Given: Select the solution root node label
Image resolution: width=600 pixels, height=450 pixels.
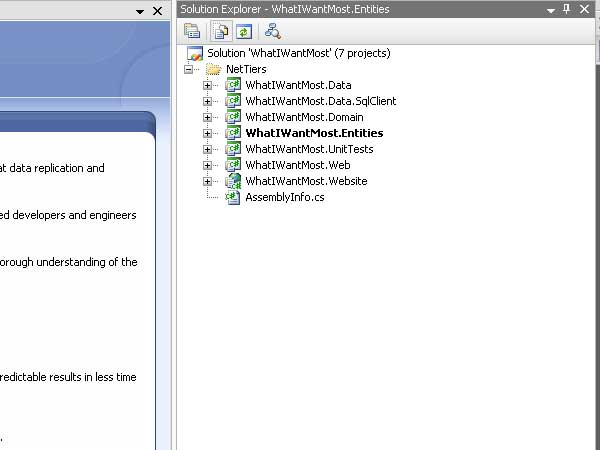Looking at the screenshot, I should click(x=298, y=53).
